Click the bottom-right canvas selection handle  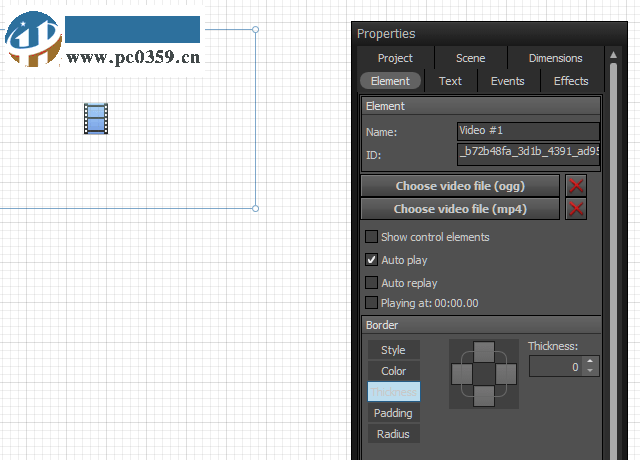click(256, 209)
